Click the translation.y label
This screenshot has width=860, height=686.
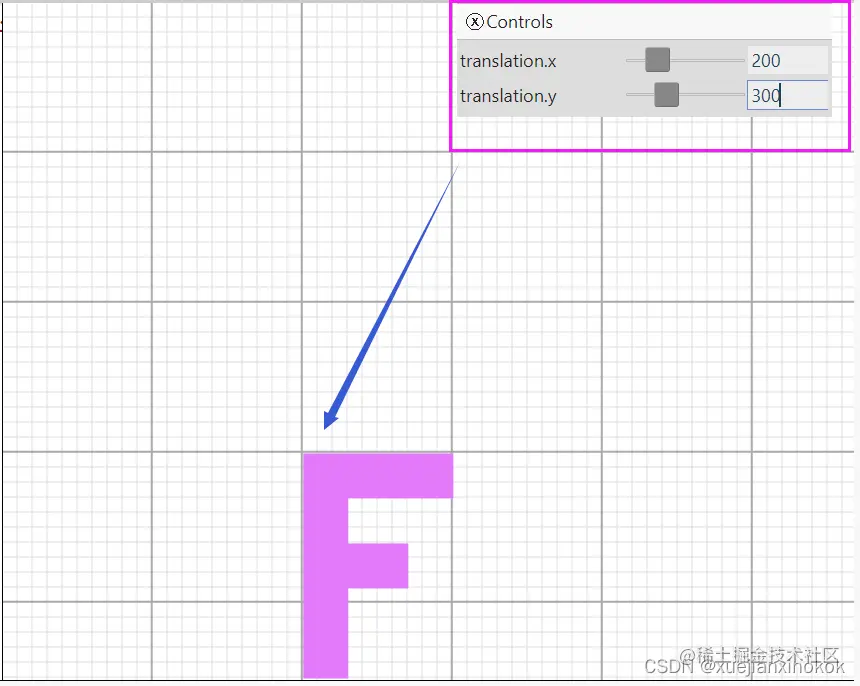click(x=508, y=96)
